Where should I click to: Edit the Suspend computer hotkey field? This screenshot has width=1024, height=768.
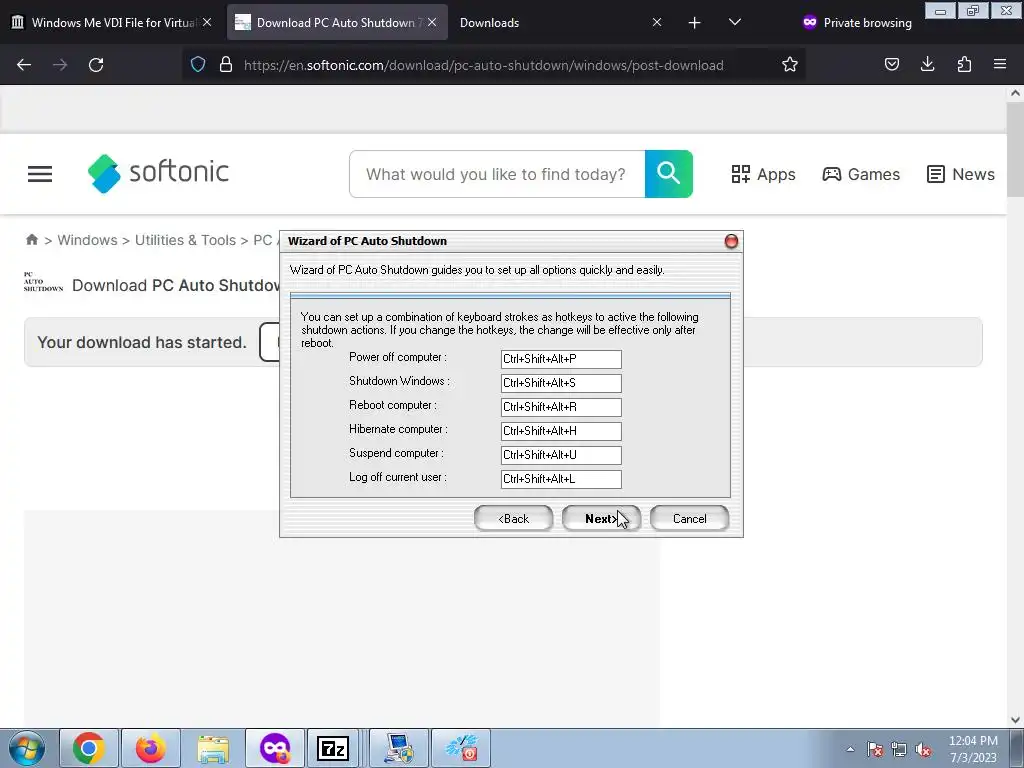coord(561,455)
